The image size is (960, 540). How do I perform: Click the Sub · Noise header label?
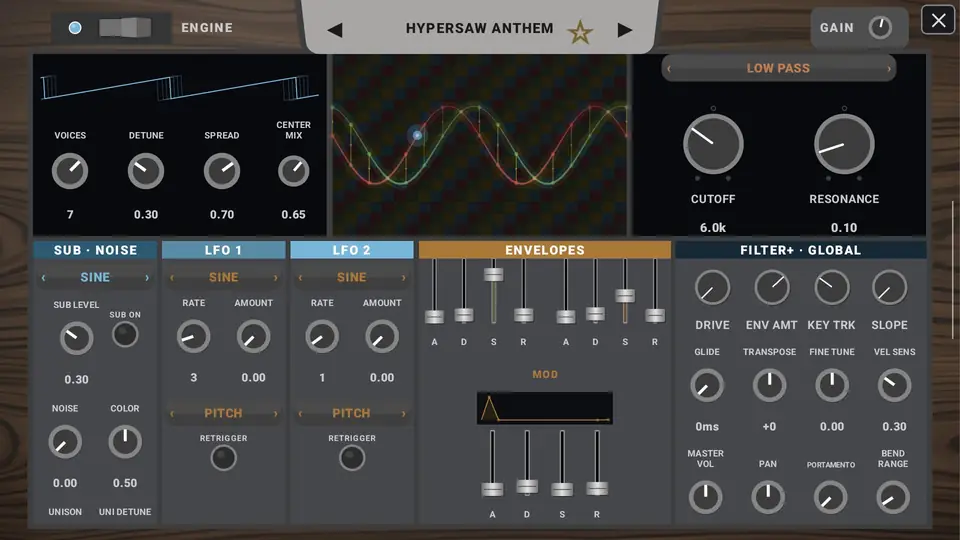click(x=96, y=250)
